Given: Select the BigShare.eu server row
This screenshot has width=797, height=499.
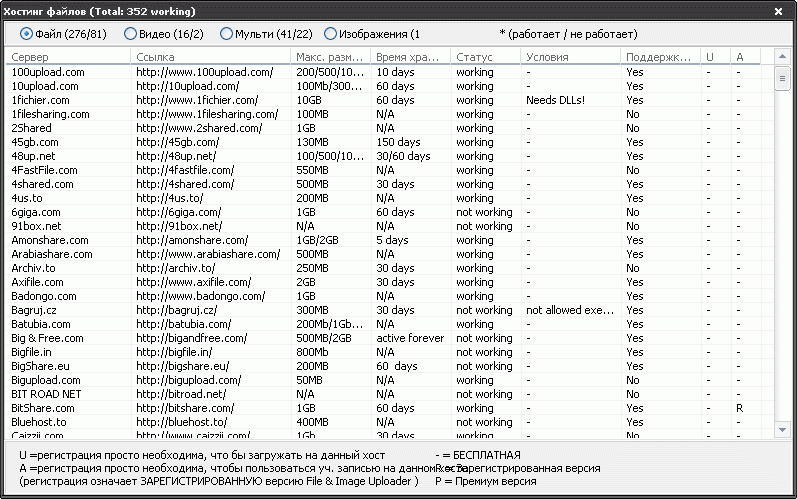Looking at the screenshot, I should [x=384, y=366].
